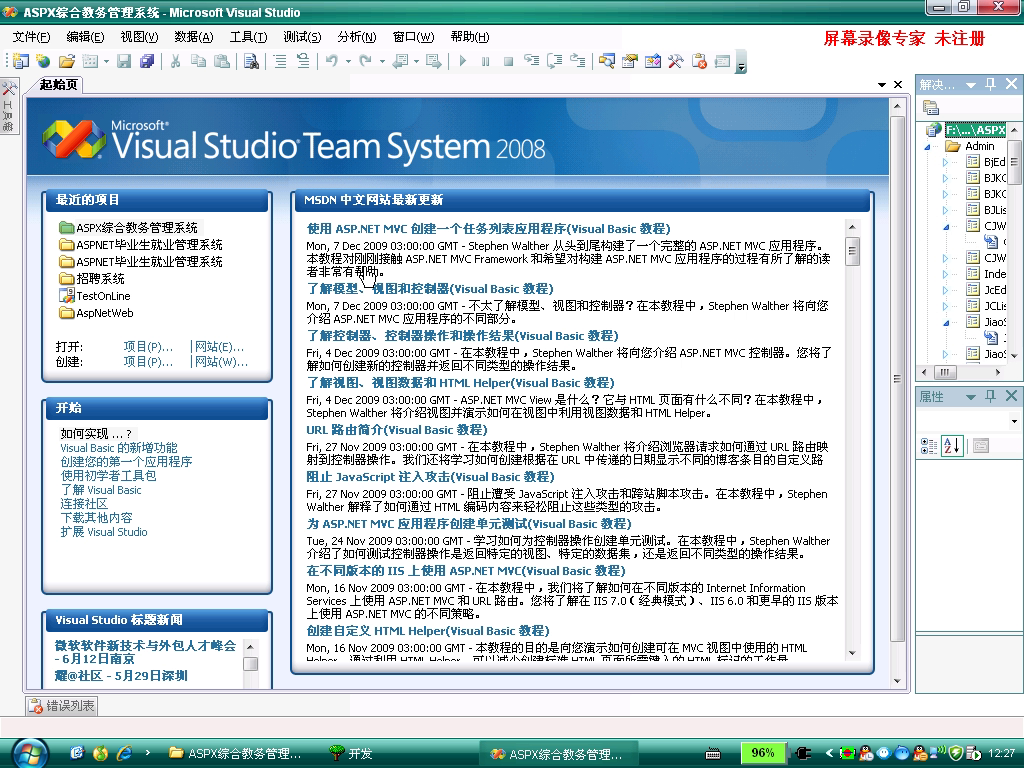Click the Windows Start button
The image size is (1024, 768).
28,754
